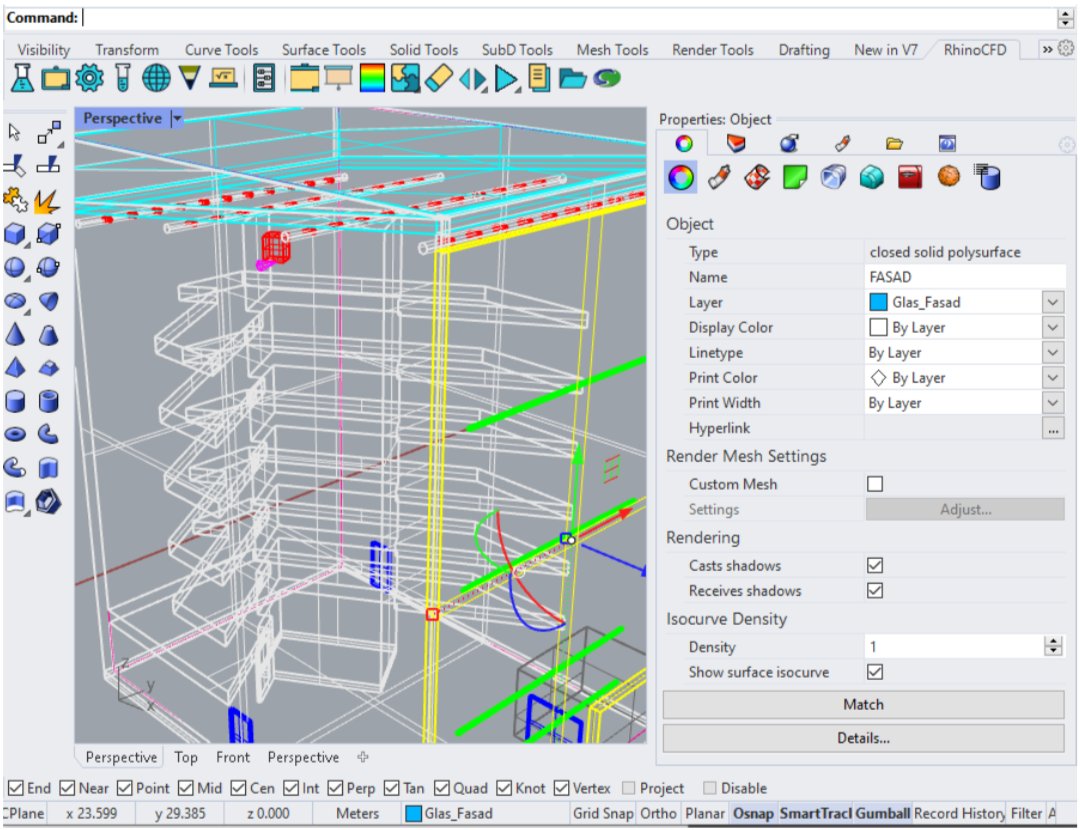Uncheck Casts shadows
Image resolution: width=1080 pixels, height=830 pixels.
point(875,565)
